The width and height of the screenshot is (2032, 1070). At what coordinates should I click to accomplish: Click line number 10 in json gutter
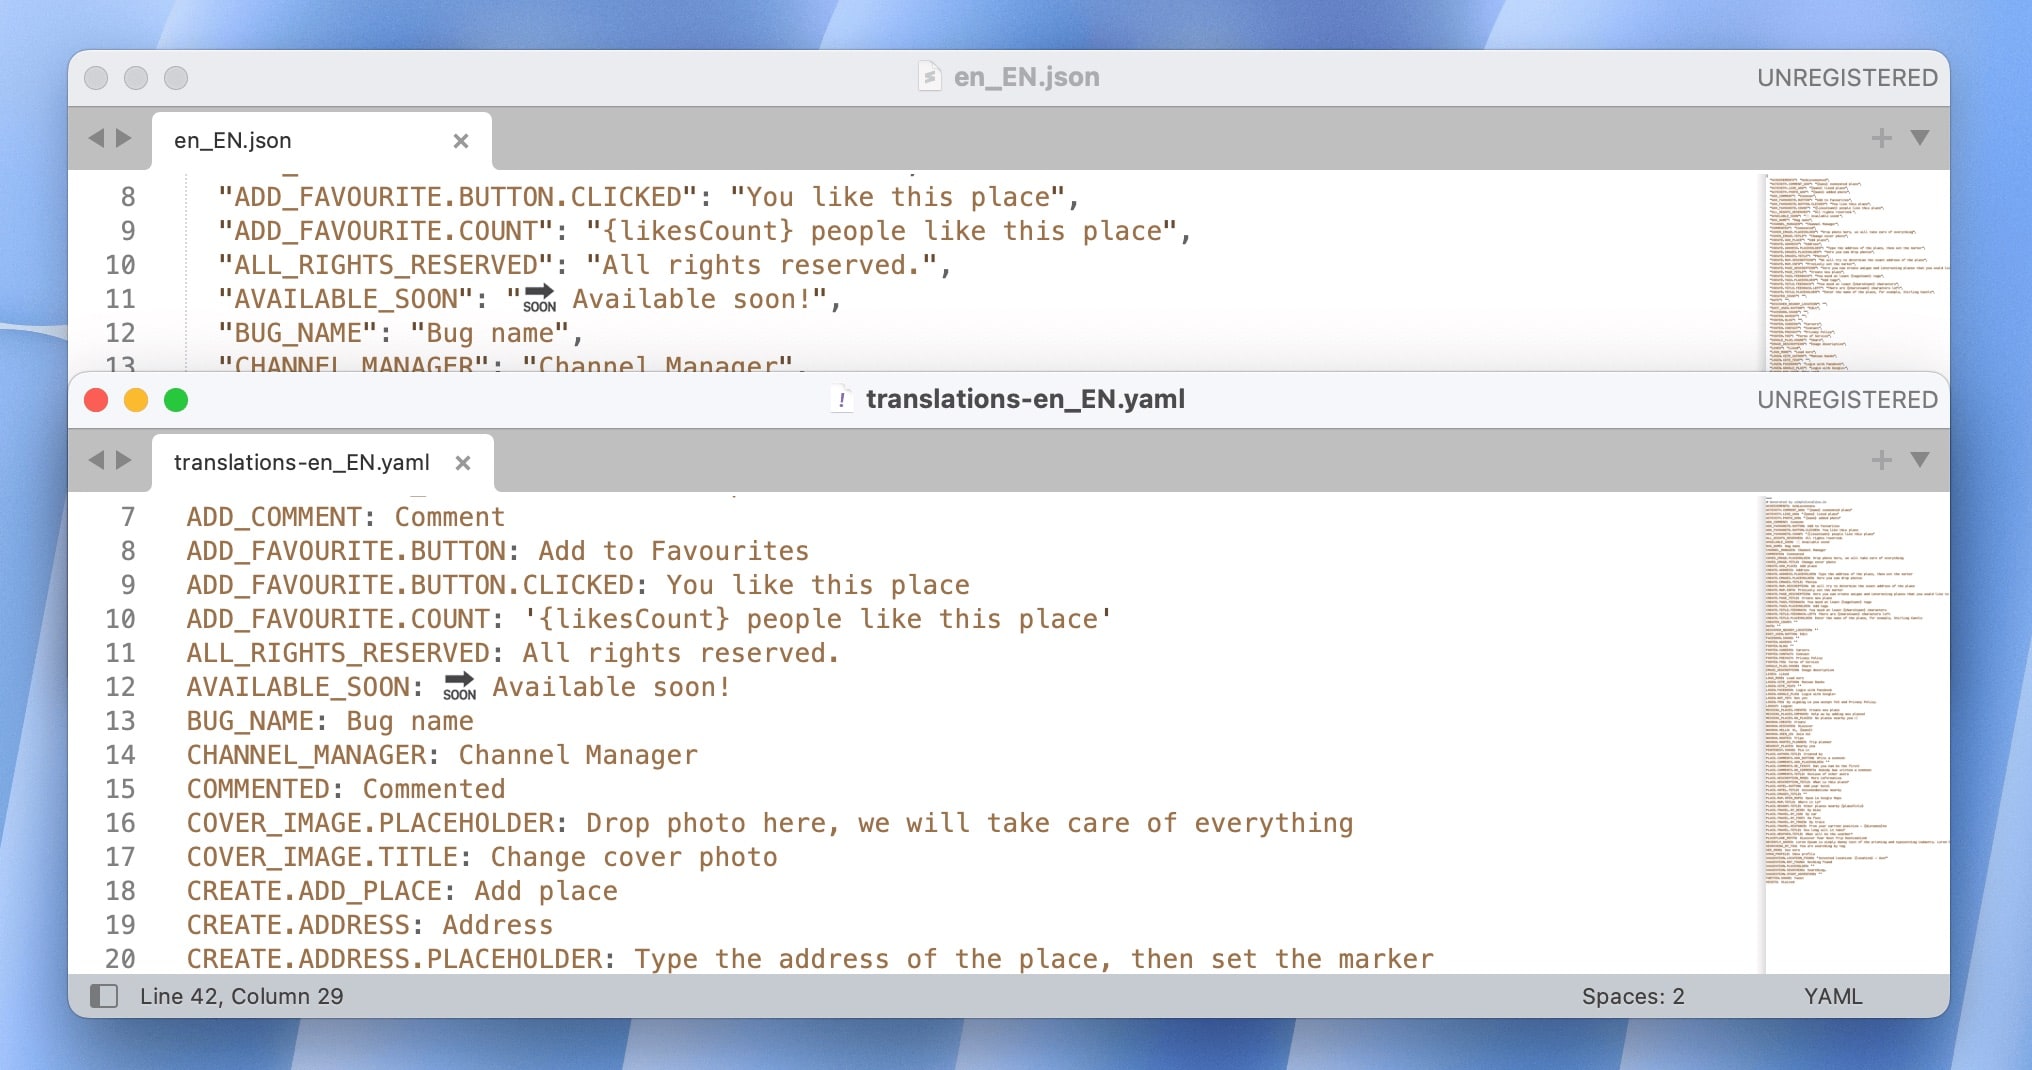point(120,265)
